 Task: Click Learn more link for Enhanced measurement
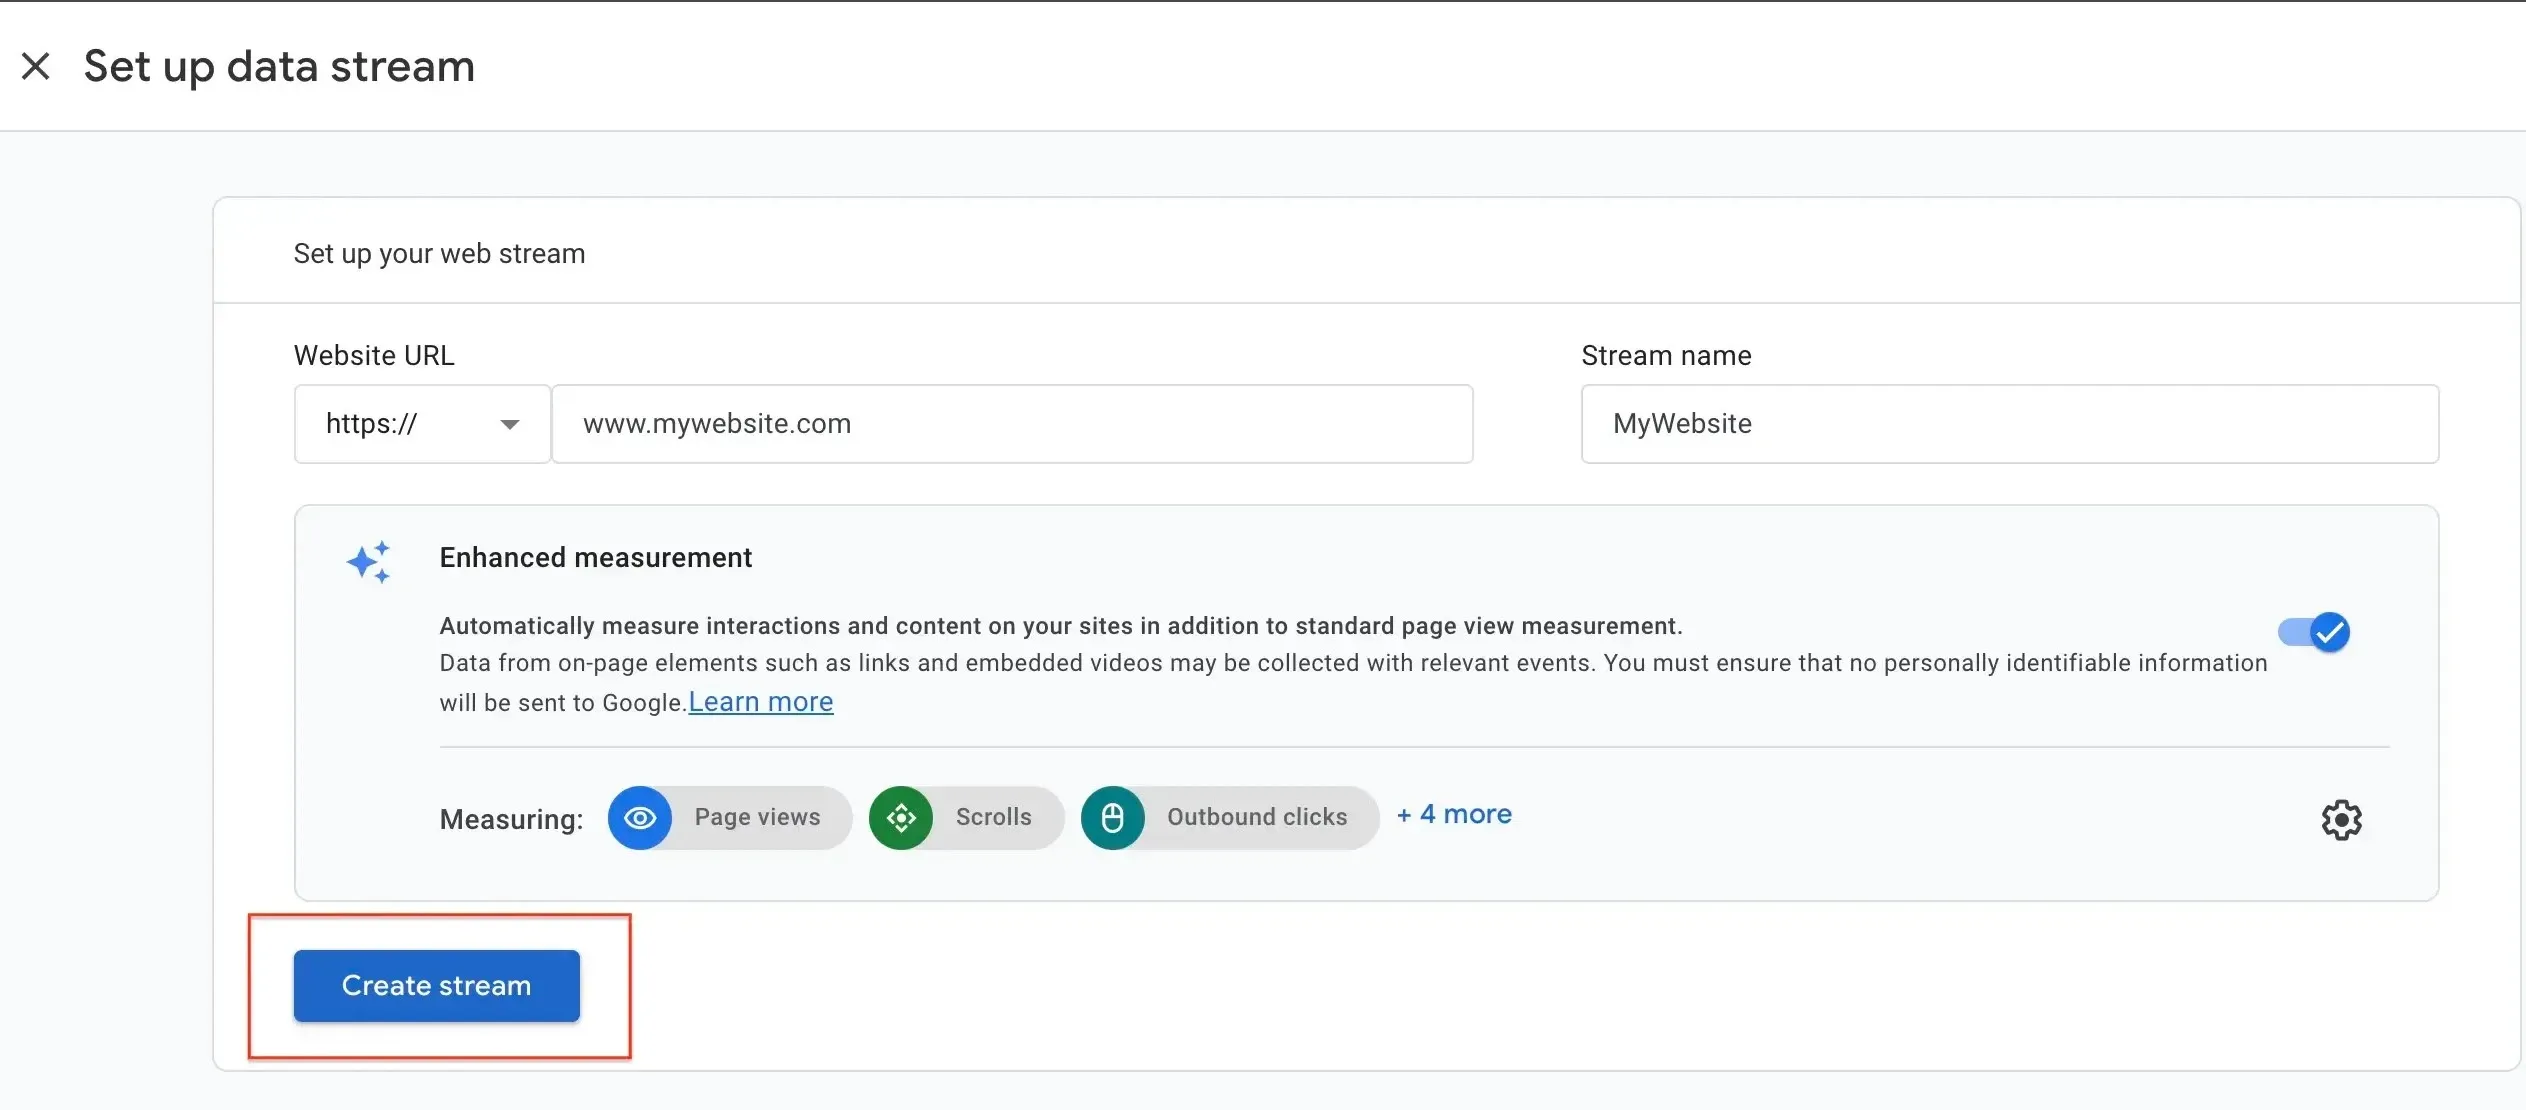[x=759, y=701]
